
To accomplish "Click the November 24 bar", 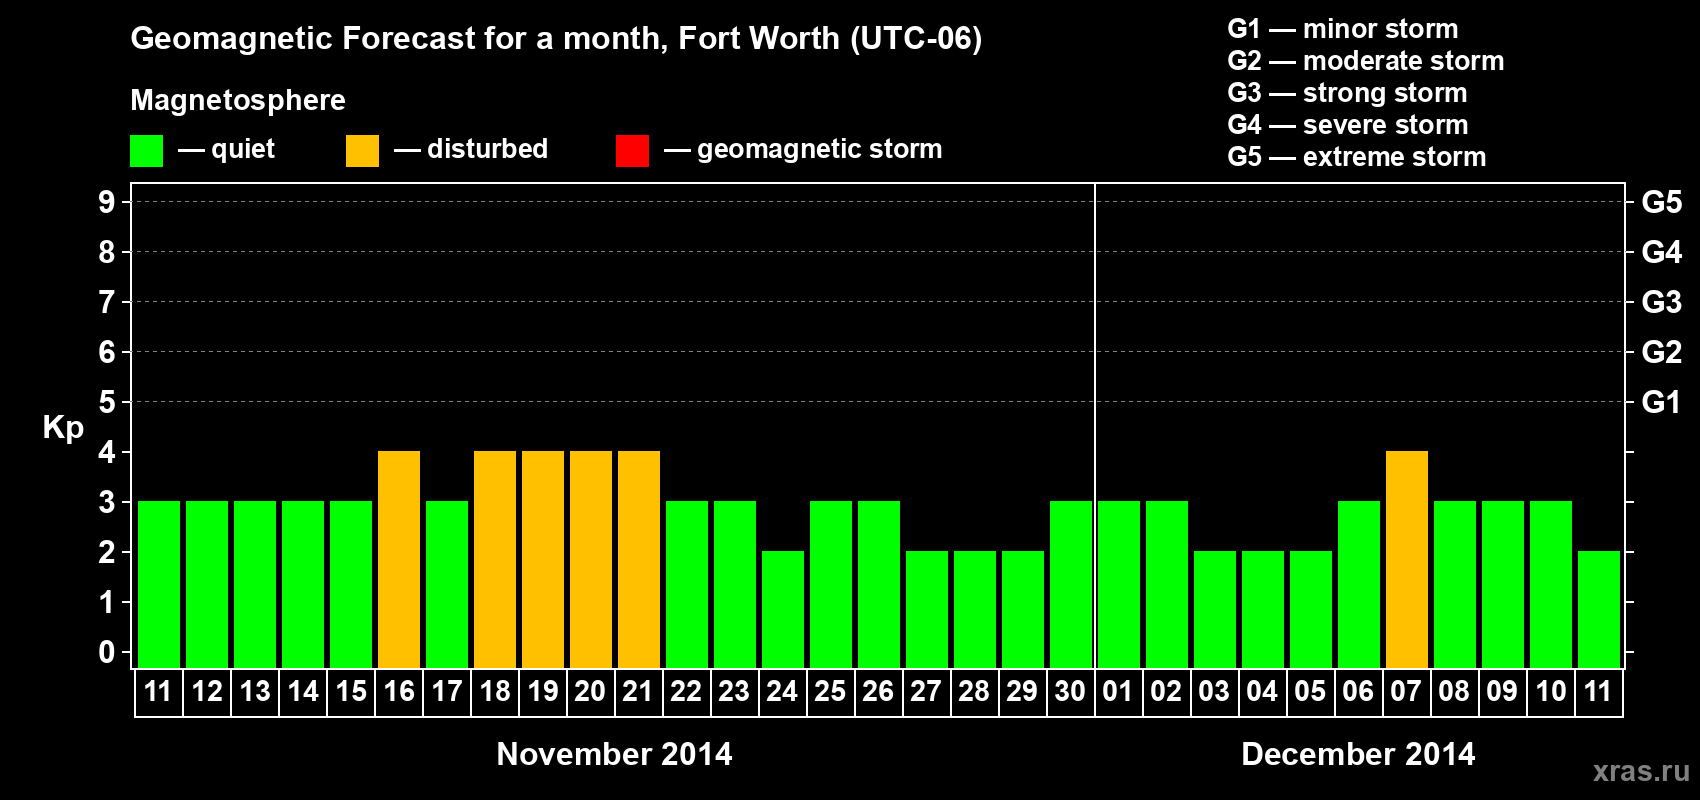I will [x=783, y=610].
